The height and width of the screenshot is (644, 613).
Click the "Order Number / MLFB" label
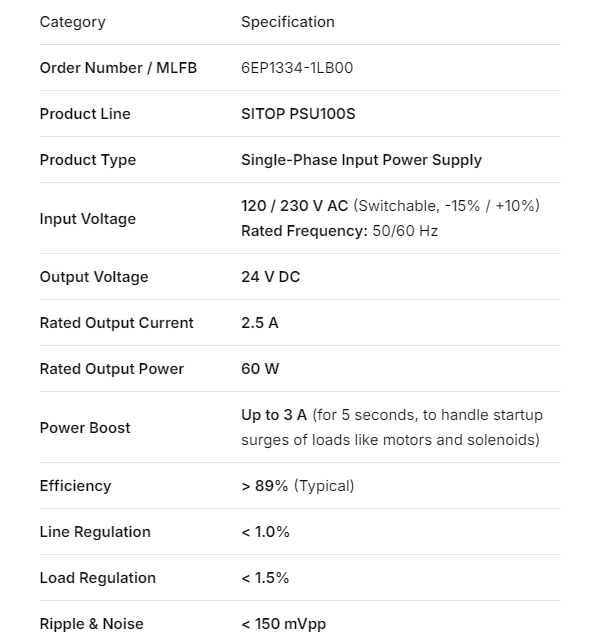coord(118,68)
